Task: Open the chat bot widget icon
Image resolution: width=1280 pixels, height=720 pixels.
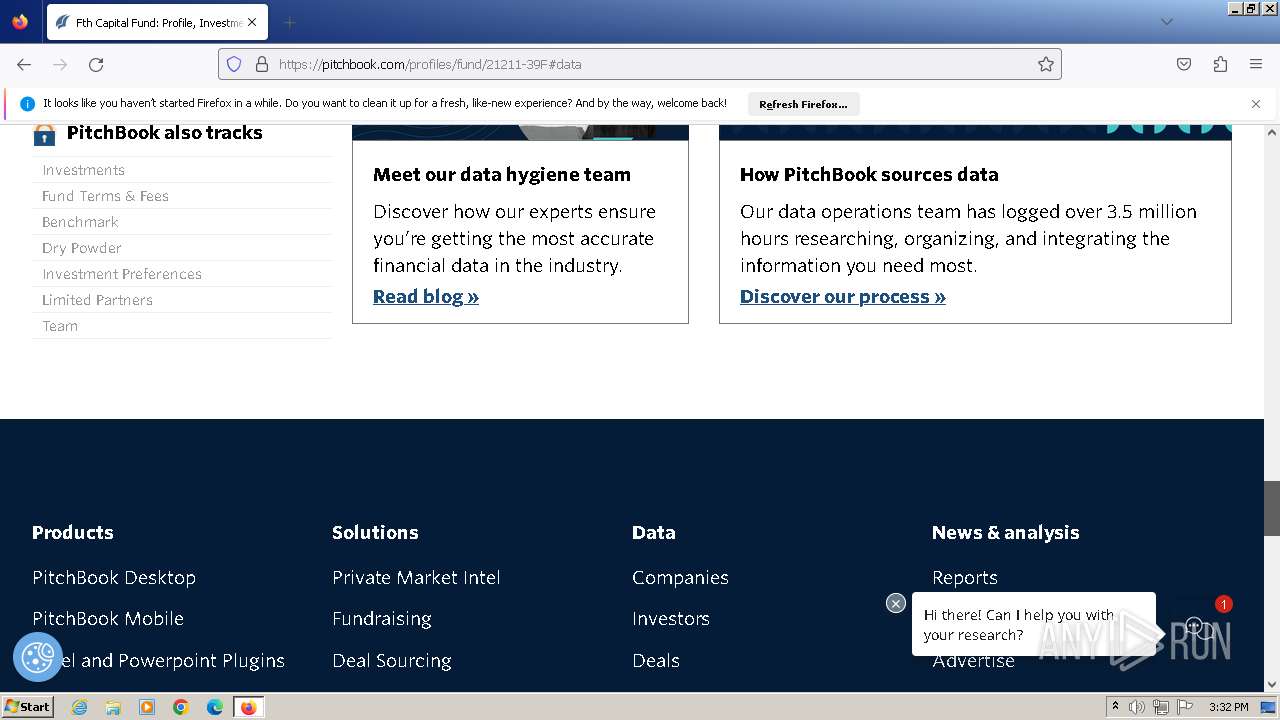Action: click(1201, 629)
